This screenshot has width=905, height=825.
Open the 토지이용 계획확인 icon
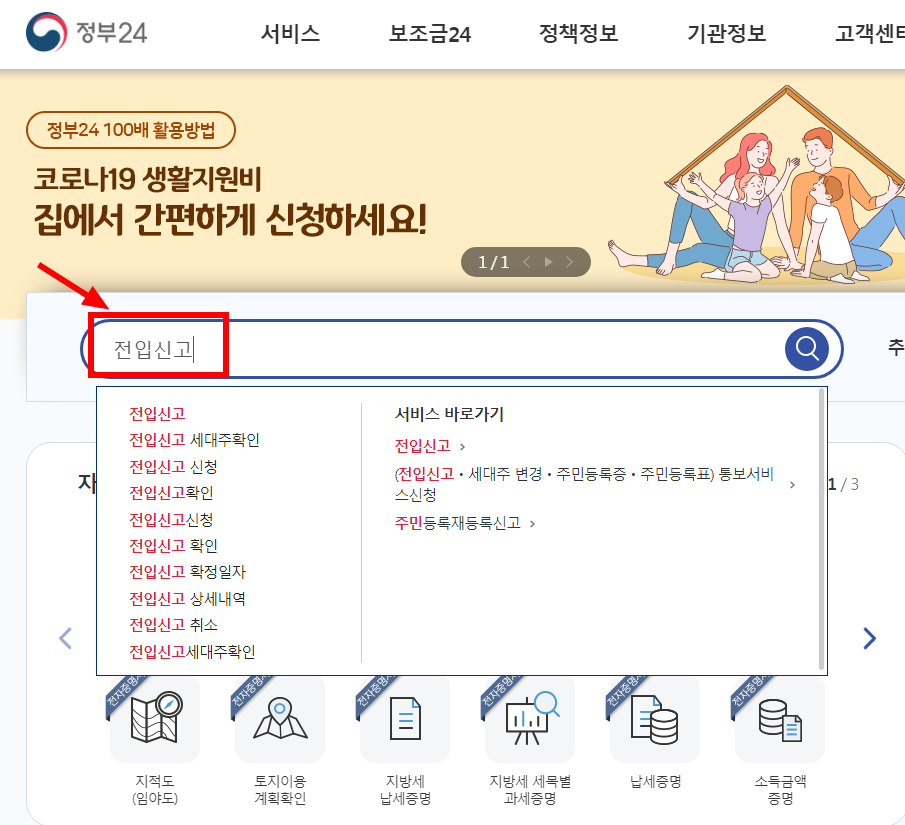pyautogui.click(x=280, y=718)
